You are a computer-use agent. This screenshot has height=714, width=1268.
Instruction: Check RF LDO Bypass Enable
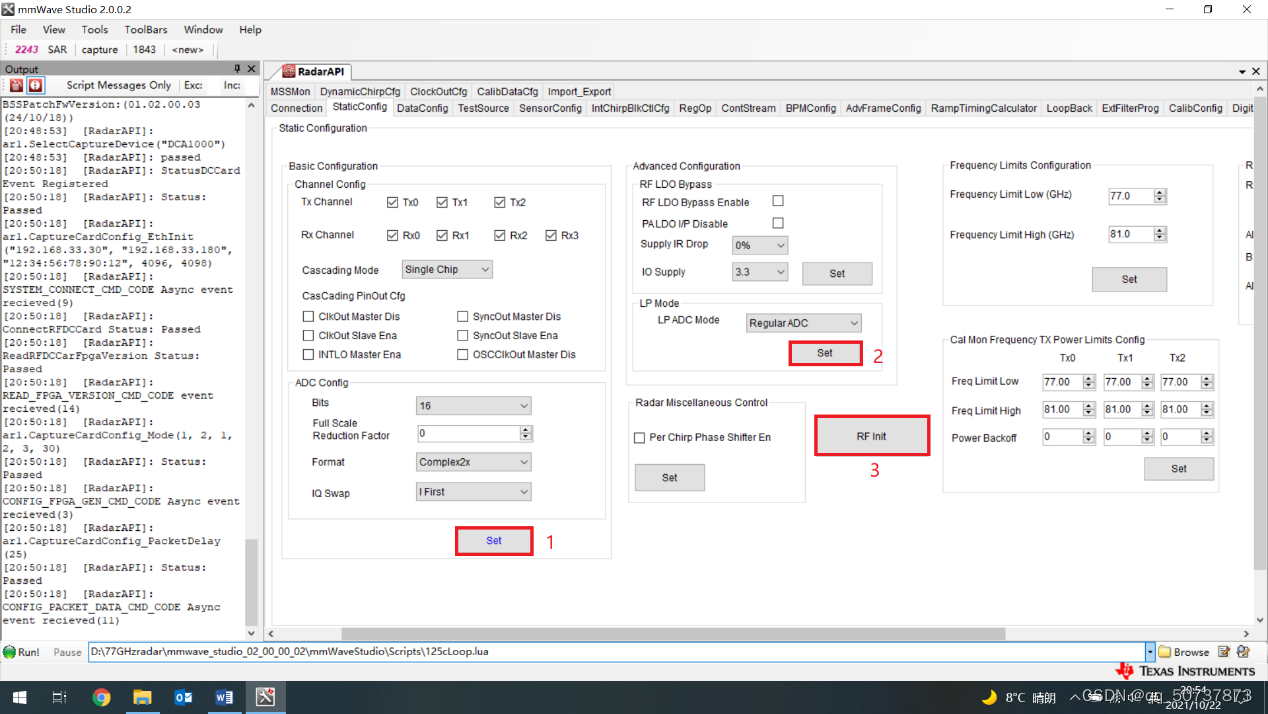tap(778, 202)
